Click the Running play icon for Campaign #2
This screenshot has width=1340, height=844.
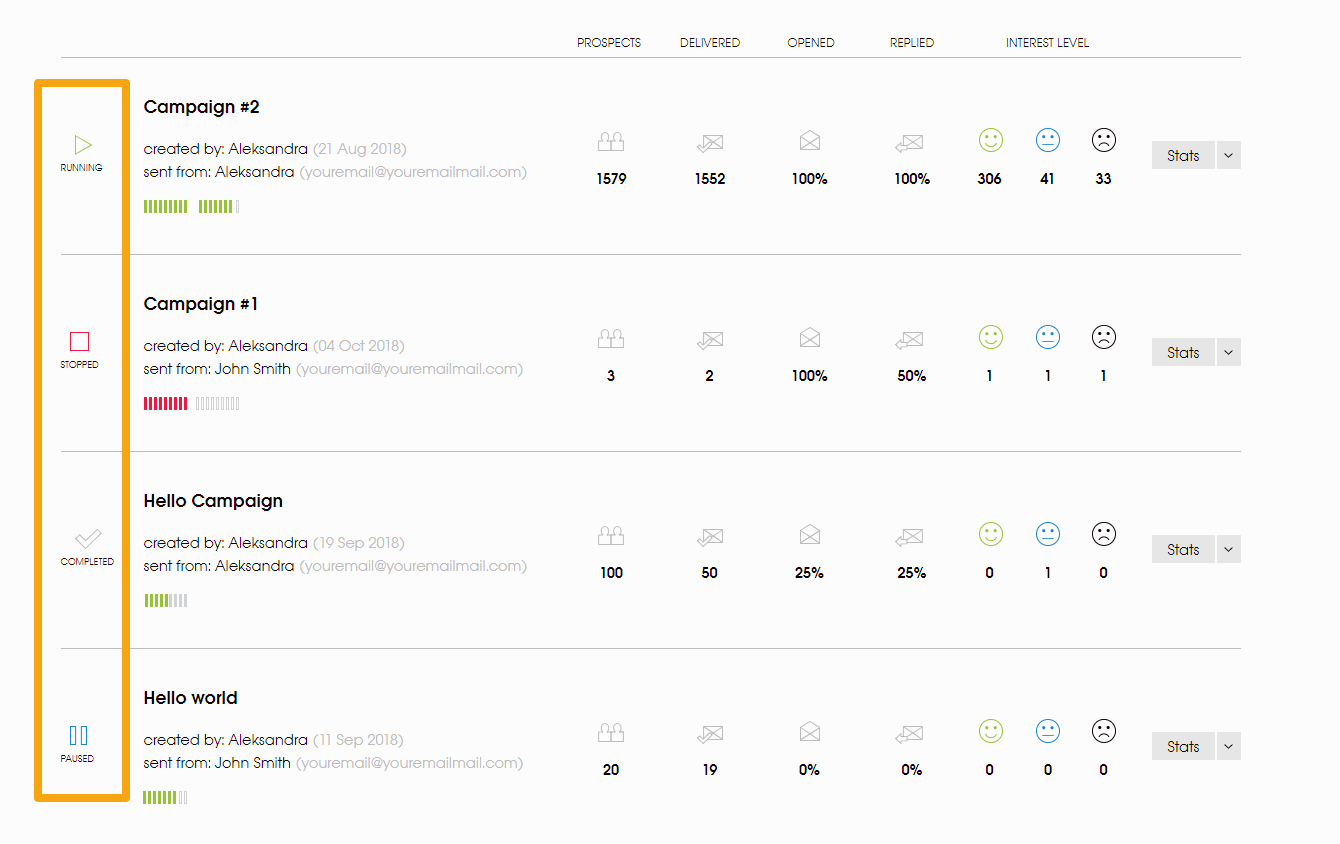(x=82, y=145)
